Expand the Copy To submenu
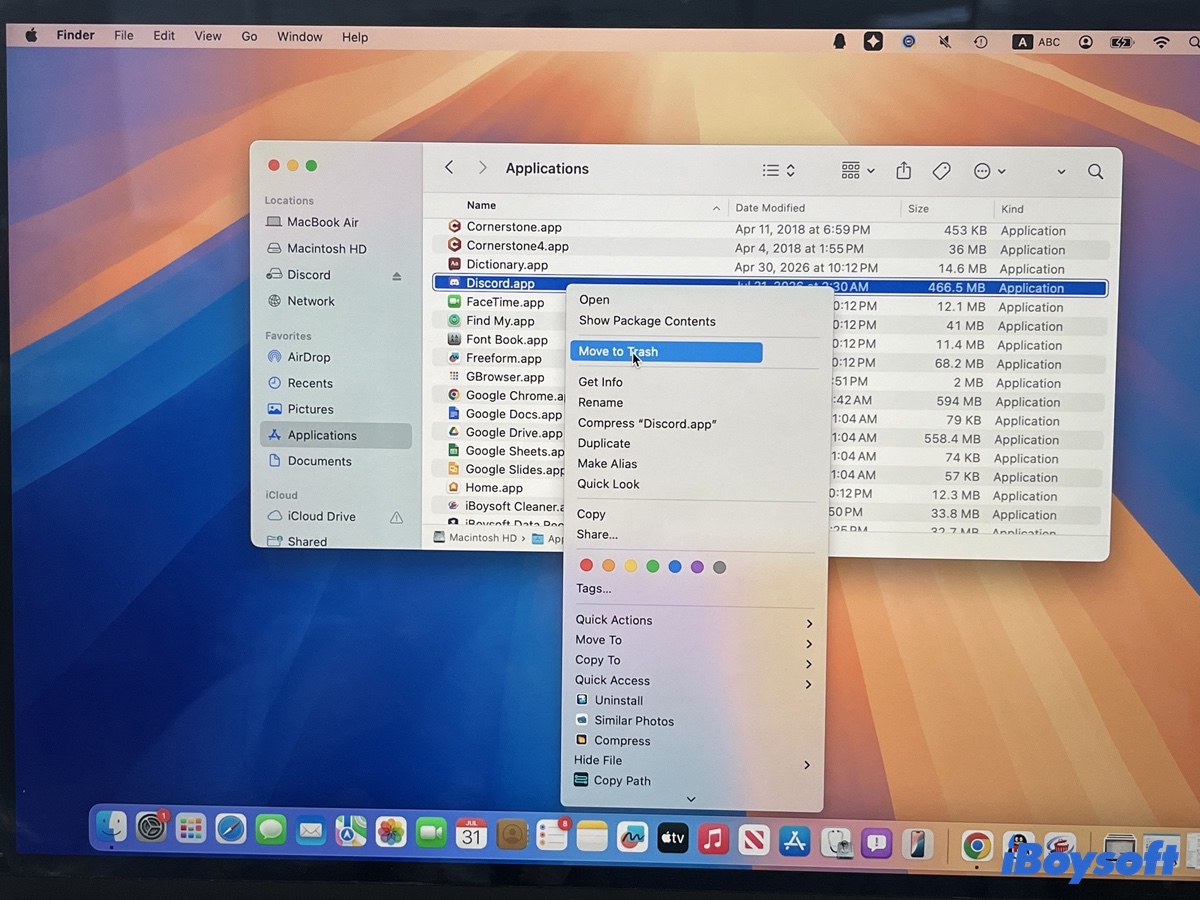This screenshot has height=900, width=1200. pyautogui.click(x=694, y=660)
